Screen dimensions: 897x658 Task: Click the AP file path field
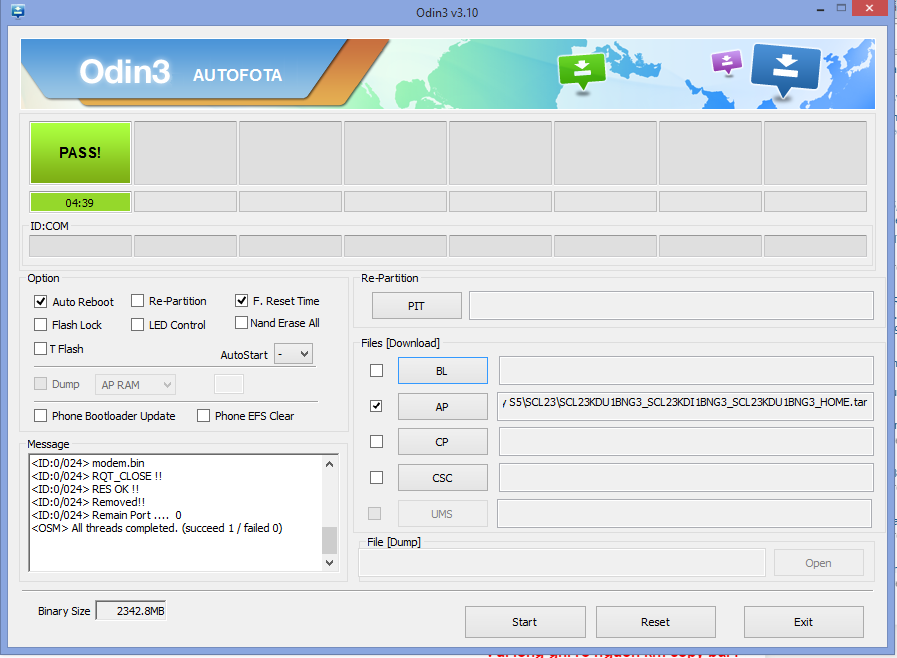(685, 406)
